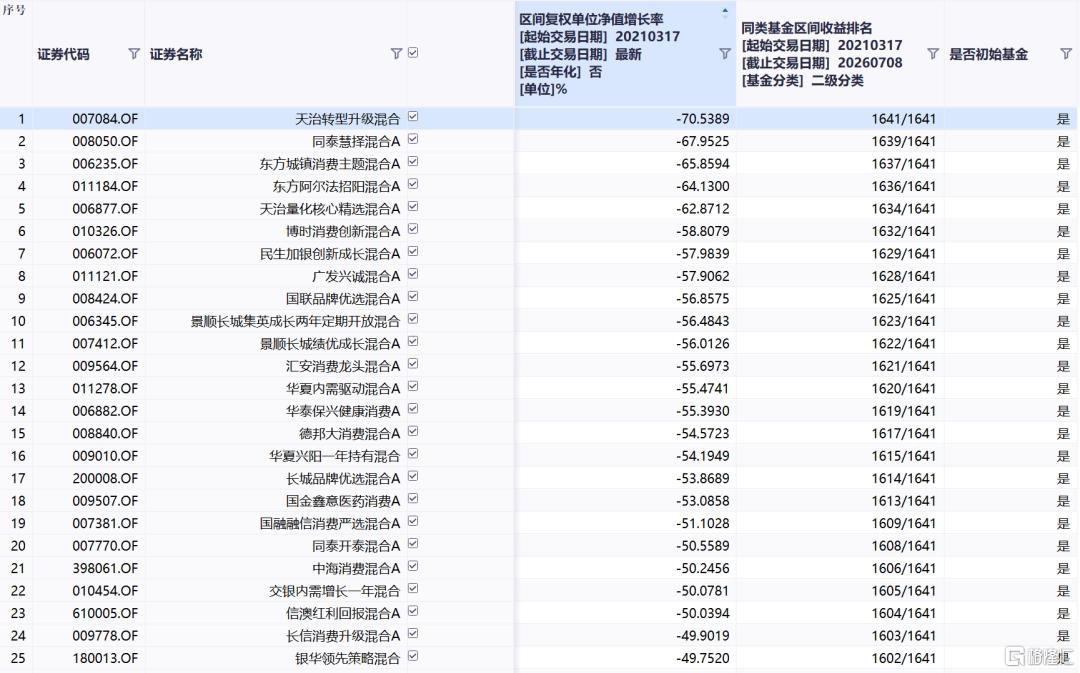The width and height of the screenshot is (1080, 673).
Task: Click ranking cell 1602/1641
Action: (x=903, y=659)
